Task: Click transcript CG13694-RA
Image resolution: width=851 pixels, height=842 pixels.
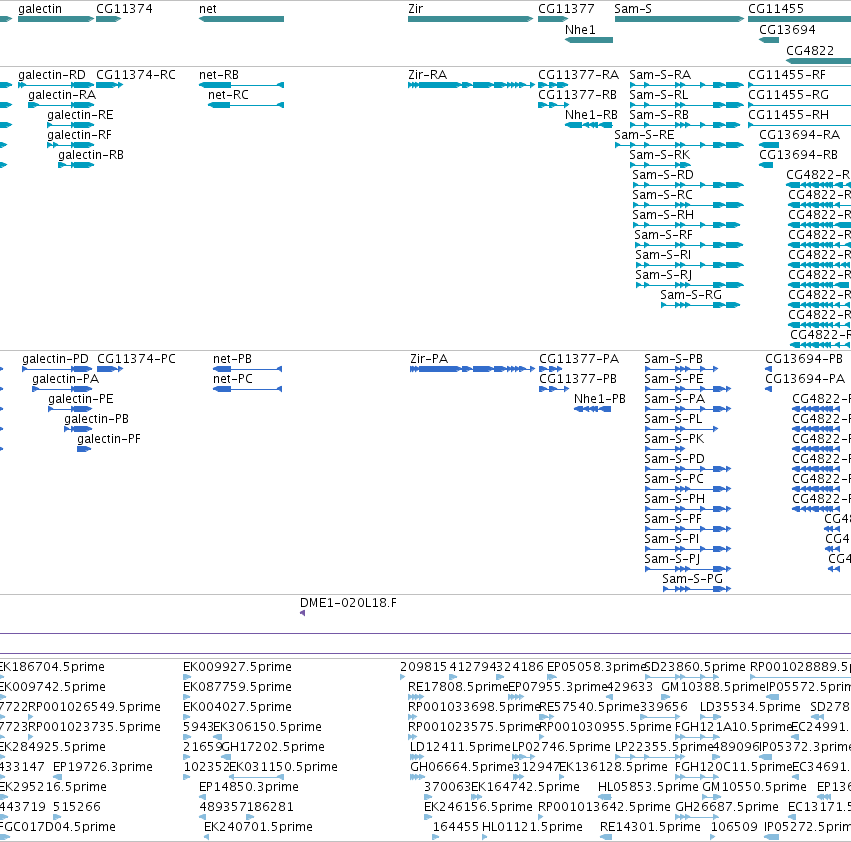Action: pos(769,145)
